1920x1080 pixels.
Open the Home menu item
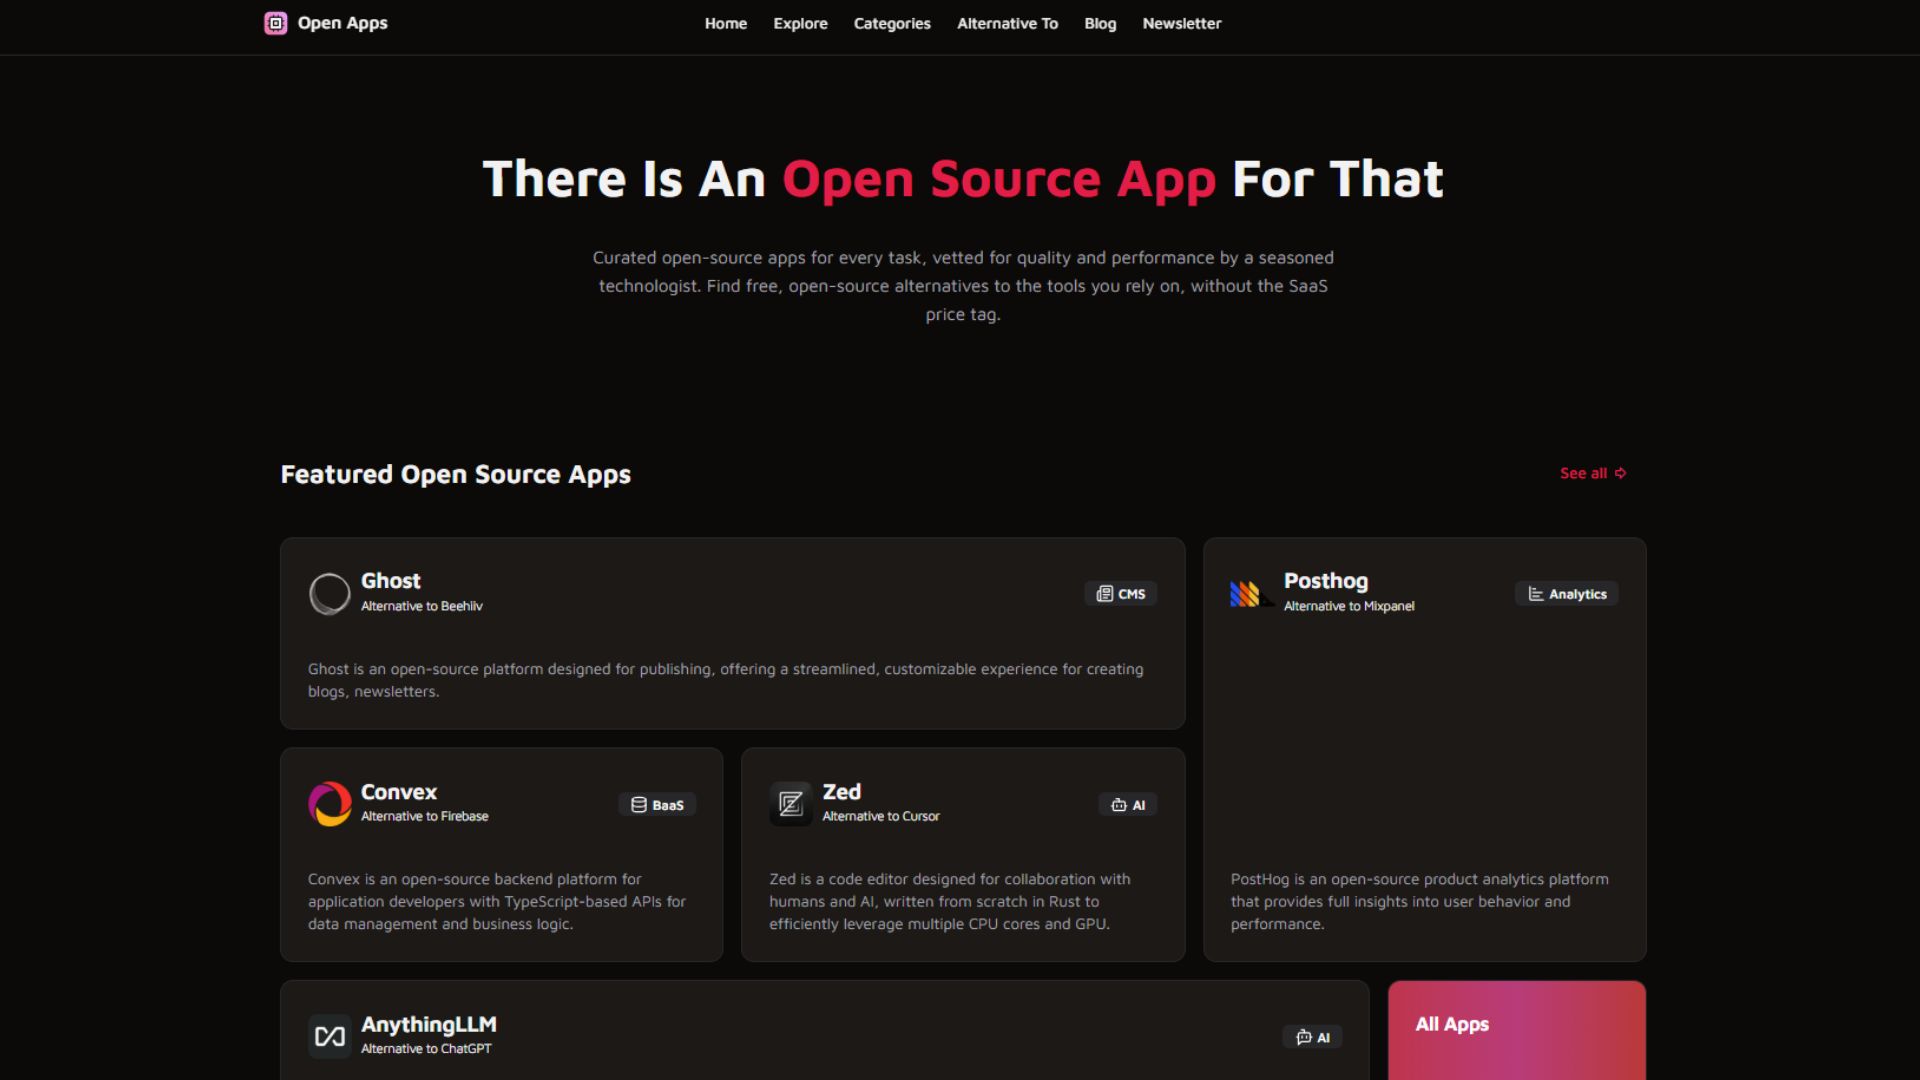[x=725, y=23]
